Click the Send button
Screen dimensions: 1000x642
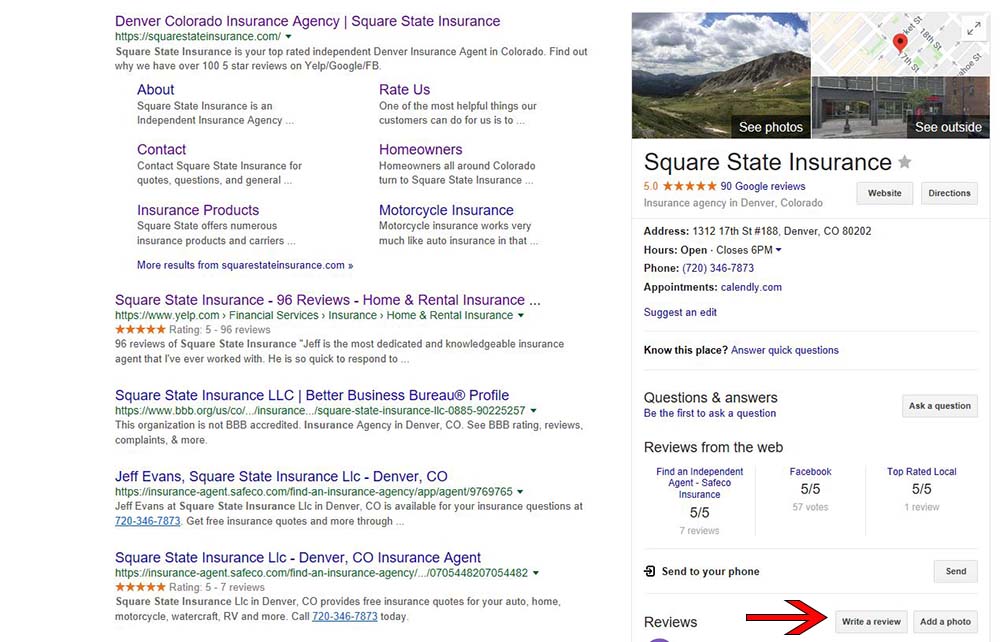[955, 571]
